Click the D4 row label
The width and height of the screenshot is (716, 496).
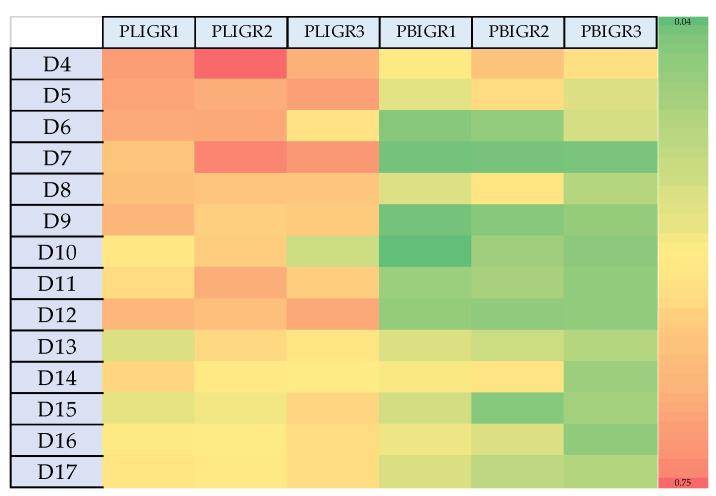[x=56, y=65]
